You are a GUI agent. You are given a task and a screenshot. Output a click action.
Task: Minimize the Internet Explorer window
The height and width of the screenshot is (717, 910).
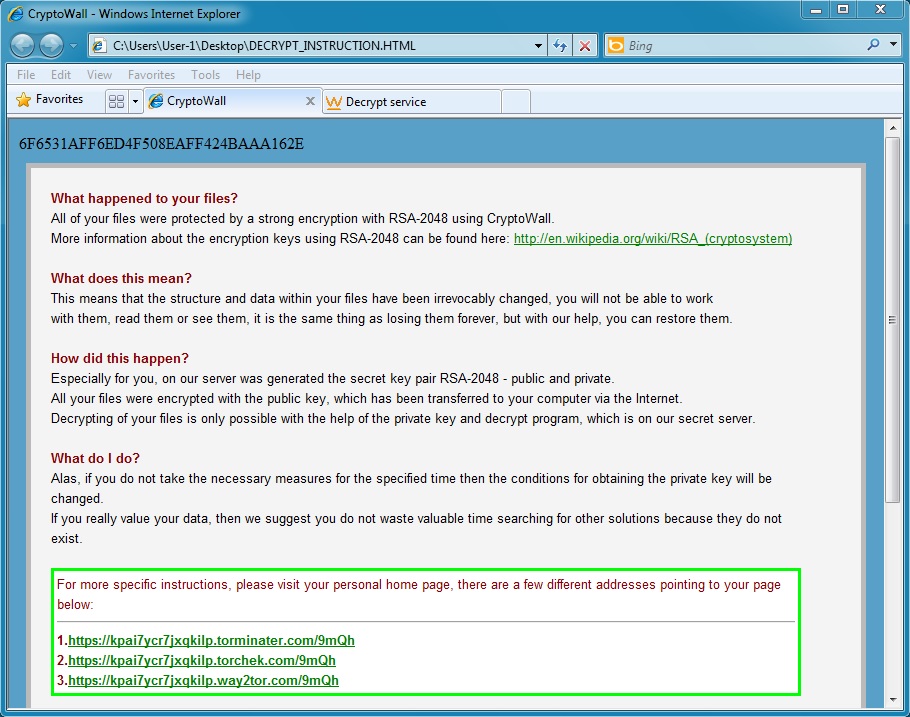815,10
